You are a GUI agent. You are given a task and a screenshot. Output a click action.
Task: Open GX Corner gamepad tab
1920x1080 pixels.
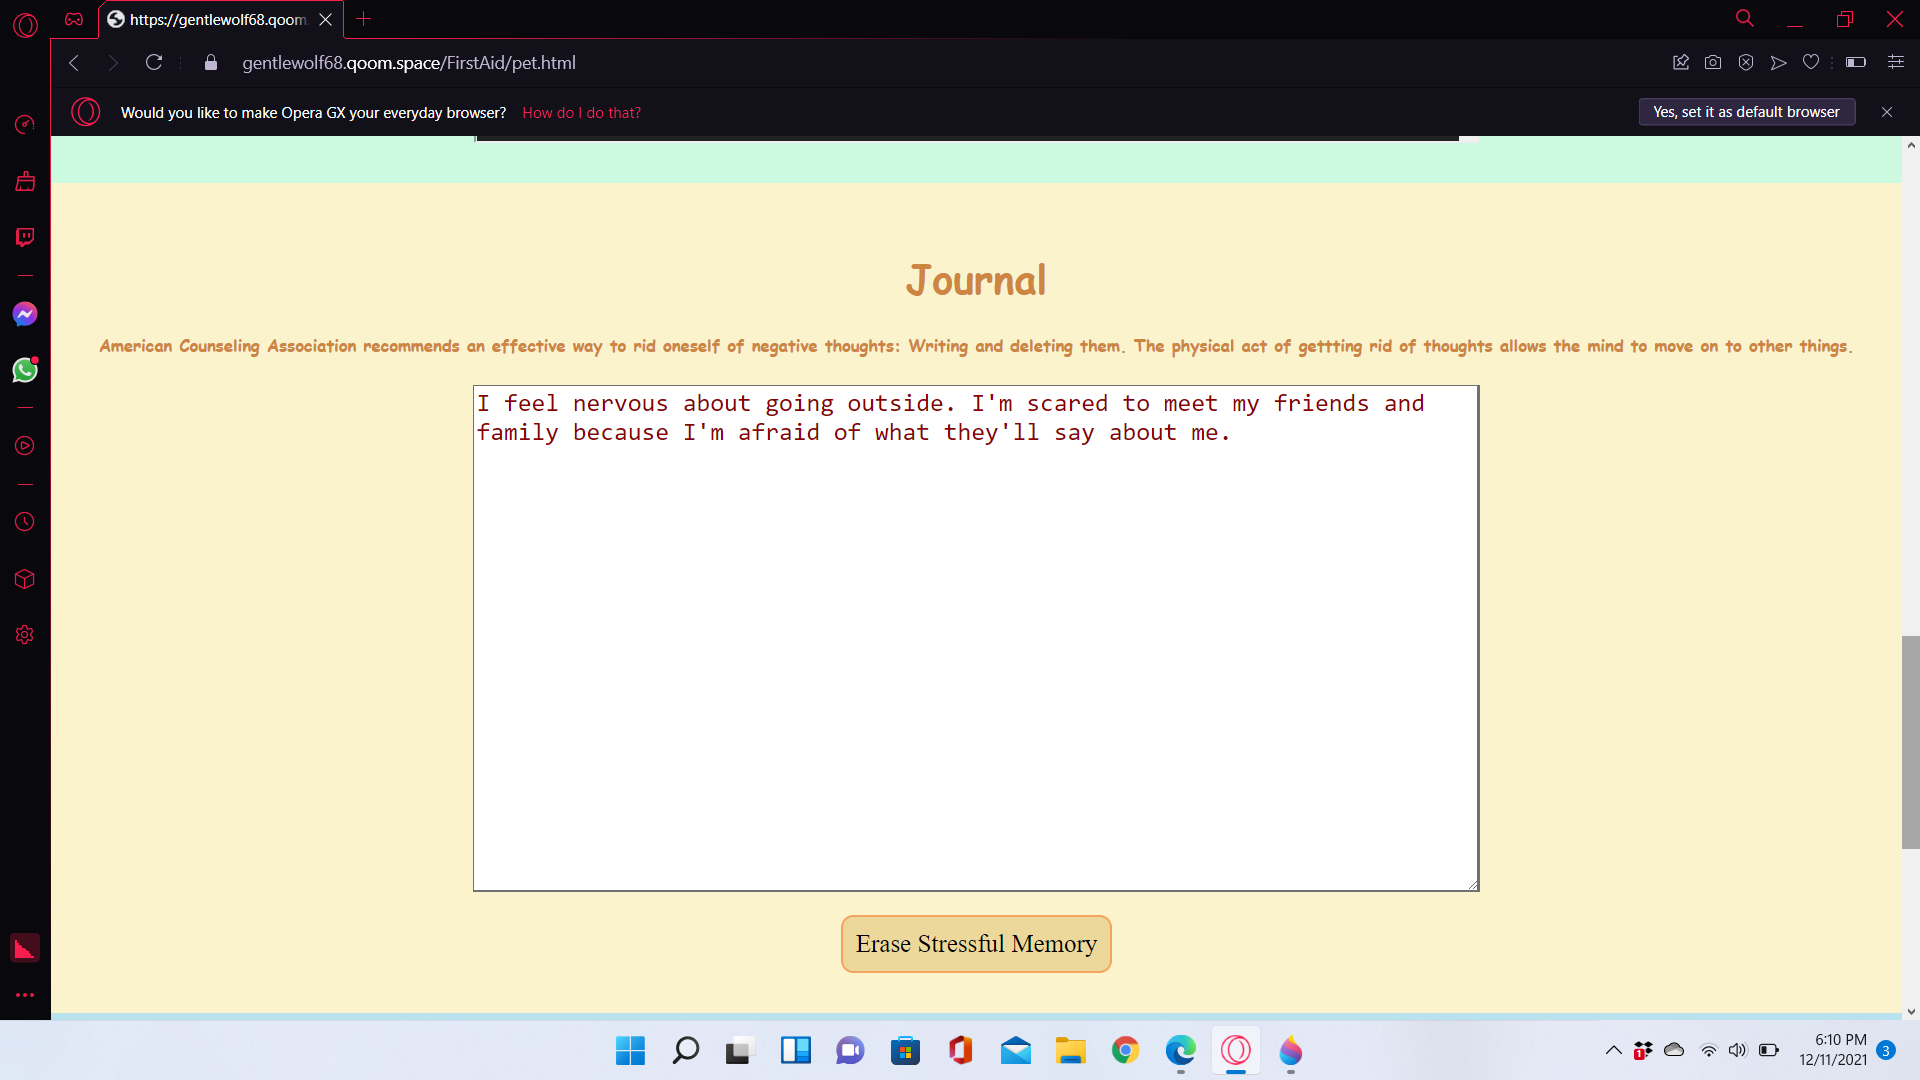click(x=74, y=19)
